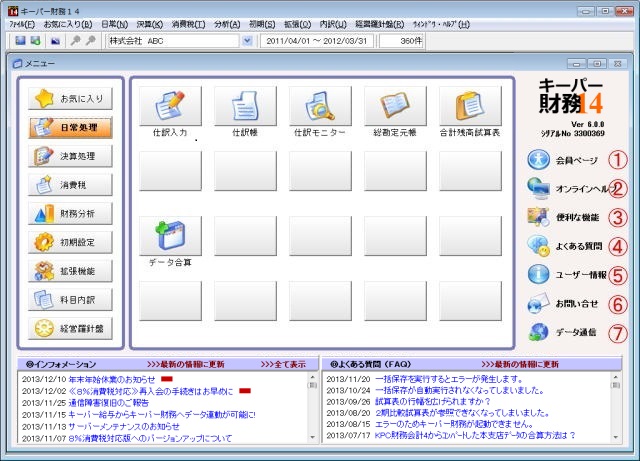Open FAQ 2期比較試算表が参照できなくなってしまいました
This screenshot has width=640, height=461.
pos(462,413)
